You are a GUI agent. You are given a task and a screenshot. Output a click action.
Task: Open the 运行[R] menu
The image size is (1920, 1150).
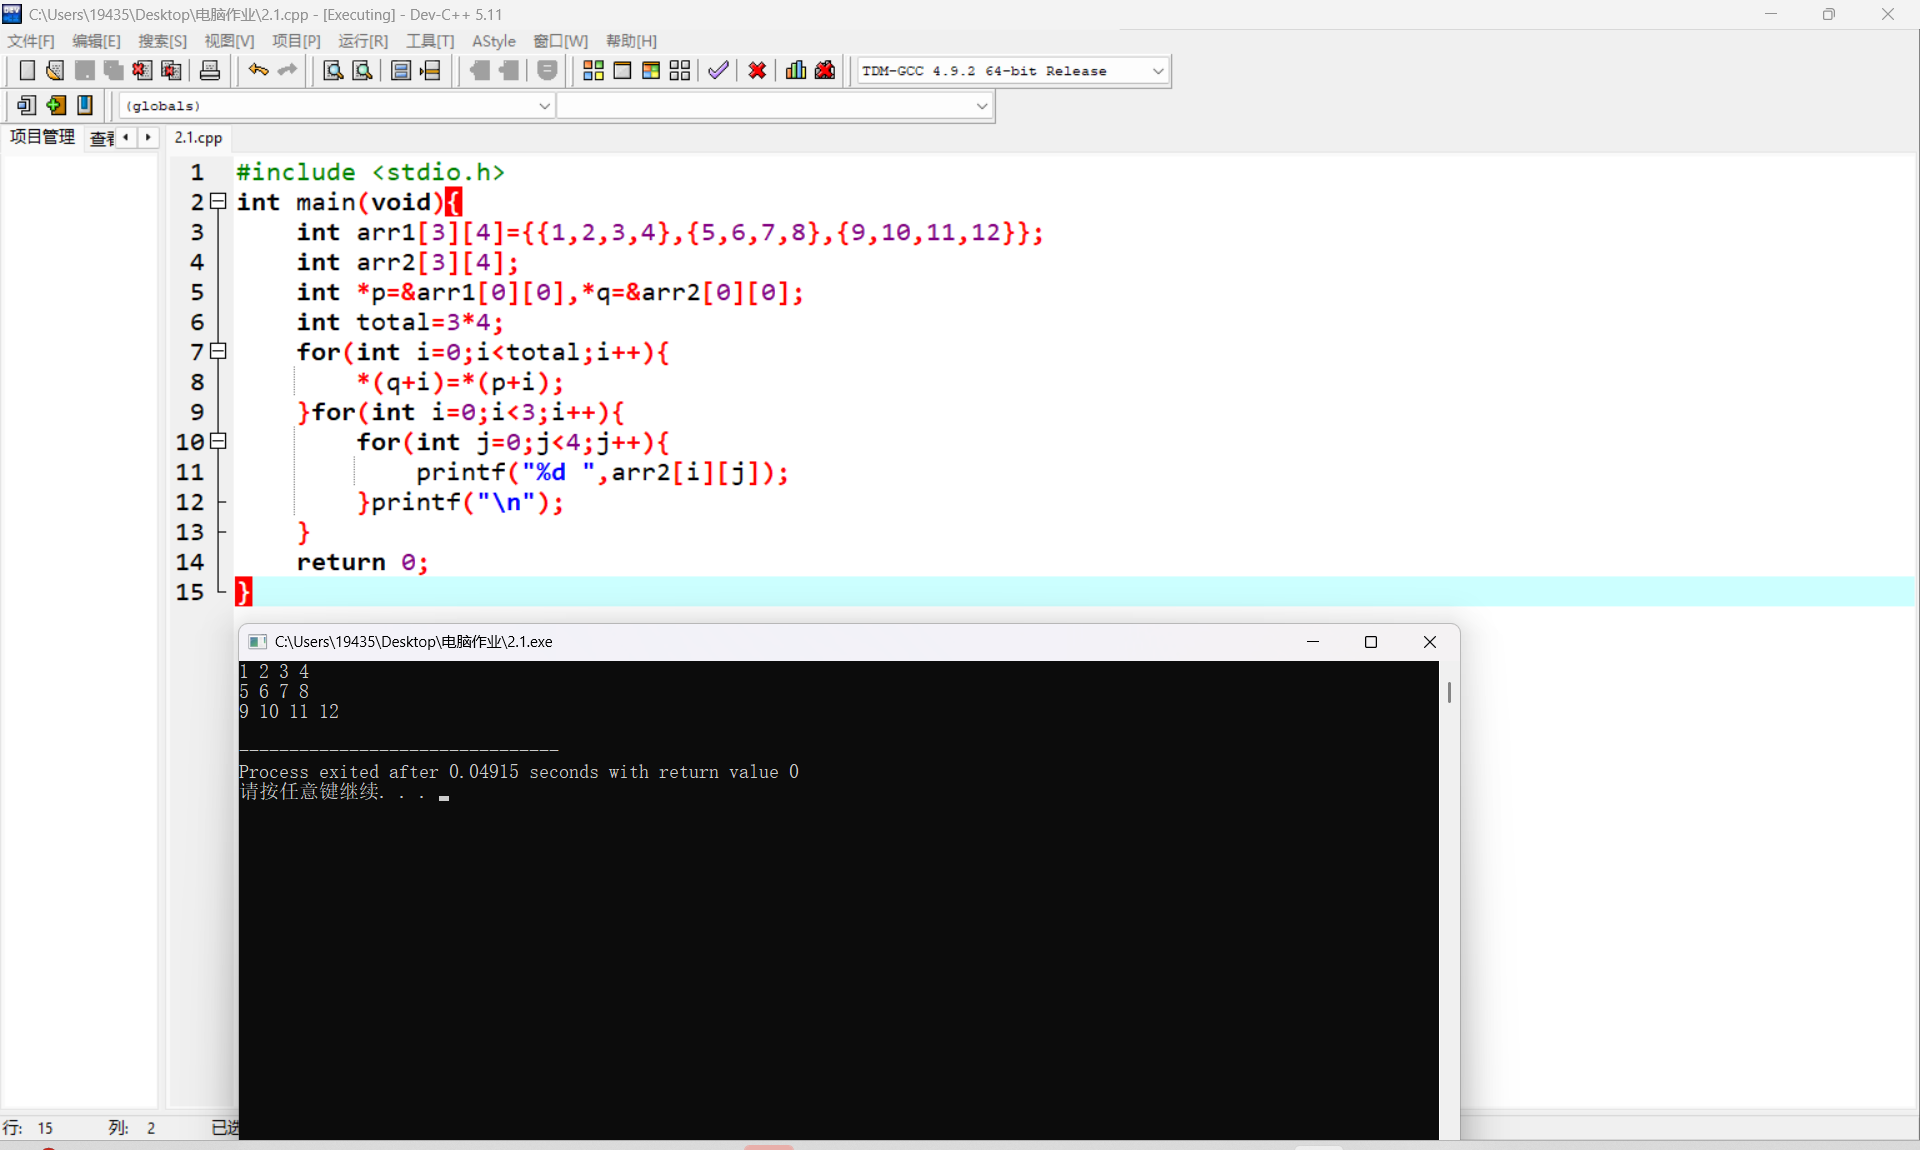[362, 41]
